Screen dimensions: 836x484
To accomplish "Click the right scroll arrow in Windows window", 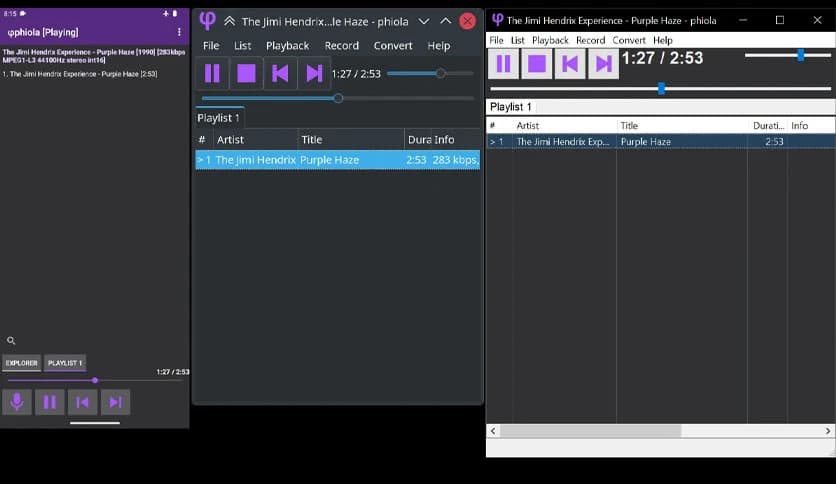I will (827, 431).
